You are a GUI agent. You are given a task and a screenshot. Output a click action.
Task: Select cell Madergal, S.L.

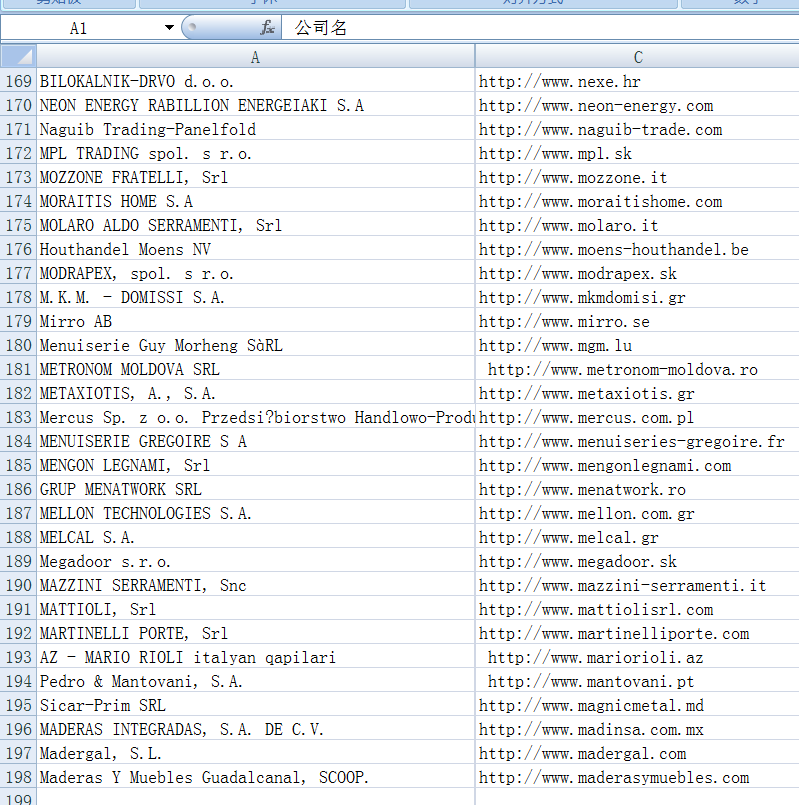pos(256,753)
